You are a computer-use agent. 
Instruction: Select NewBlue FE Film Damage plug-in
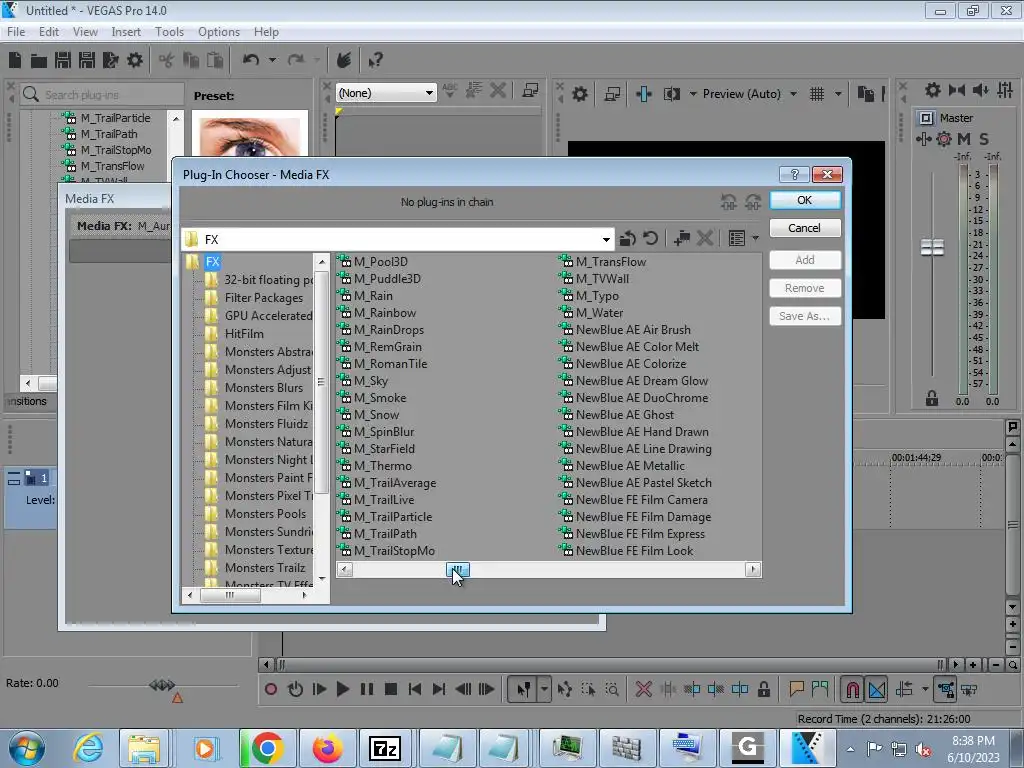pyautogui.click(x=643, y=517)
